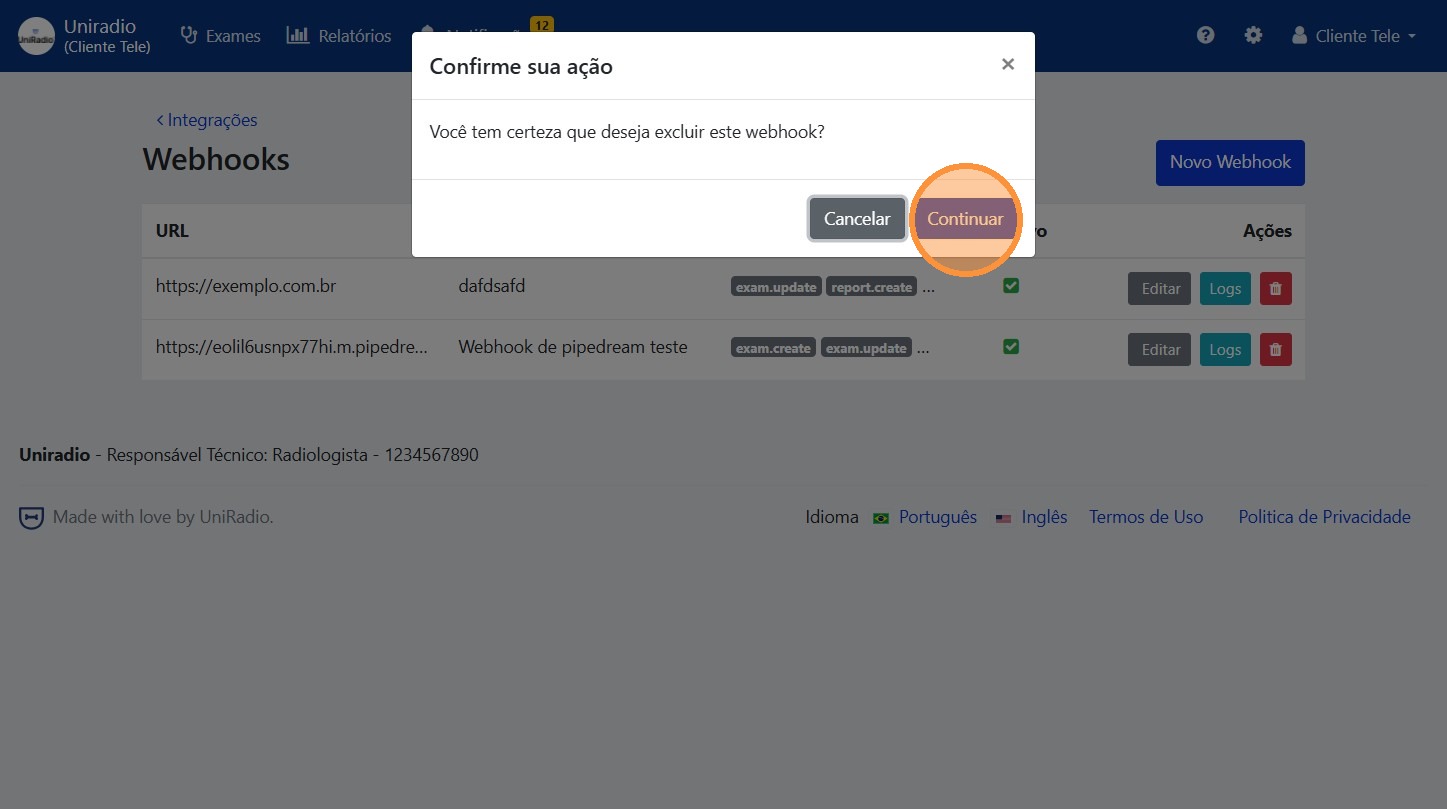The width and height of the screenshot is (1447, 809).
Task: Select the US flag beside Inglês
Action: [1004, 518]
